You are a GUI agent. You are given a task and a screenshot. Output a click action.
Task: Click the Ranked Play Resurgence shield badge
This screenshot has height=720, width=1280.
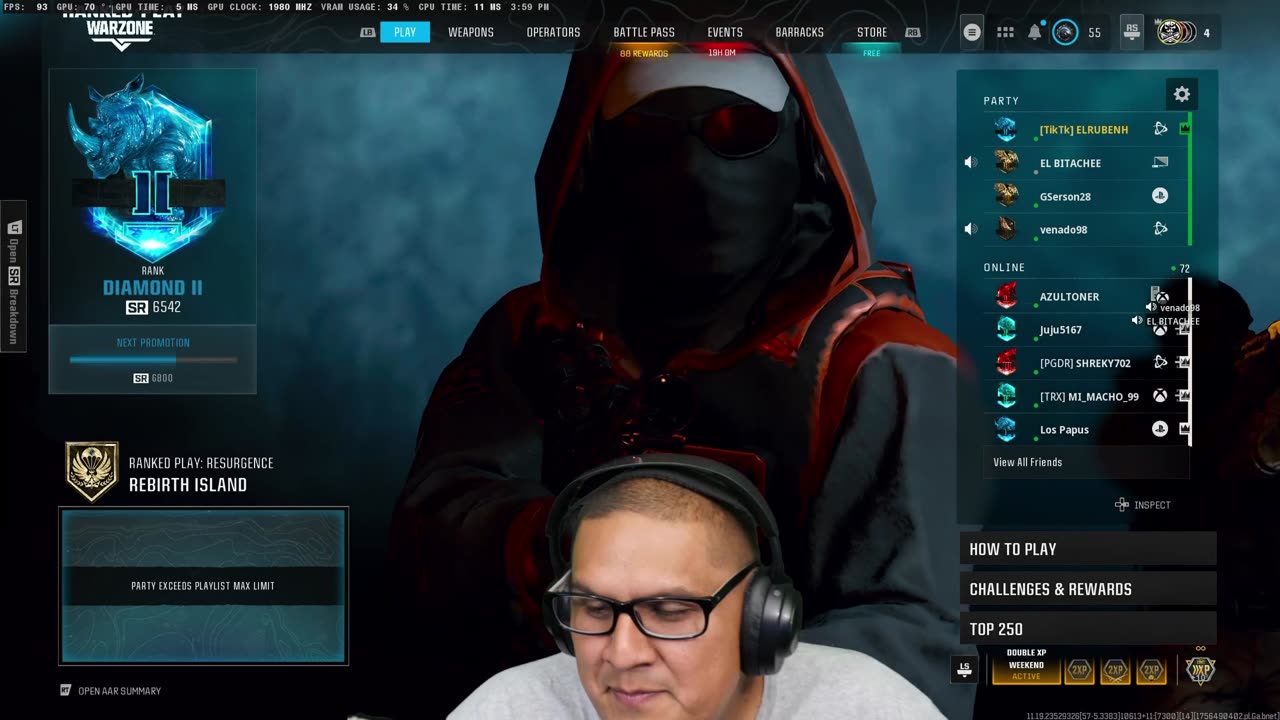92,472
